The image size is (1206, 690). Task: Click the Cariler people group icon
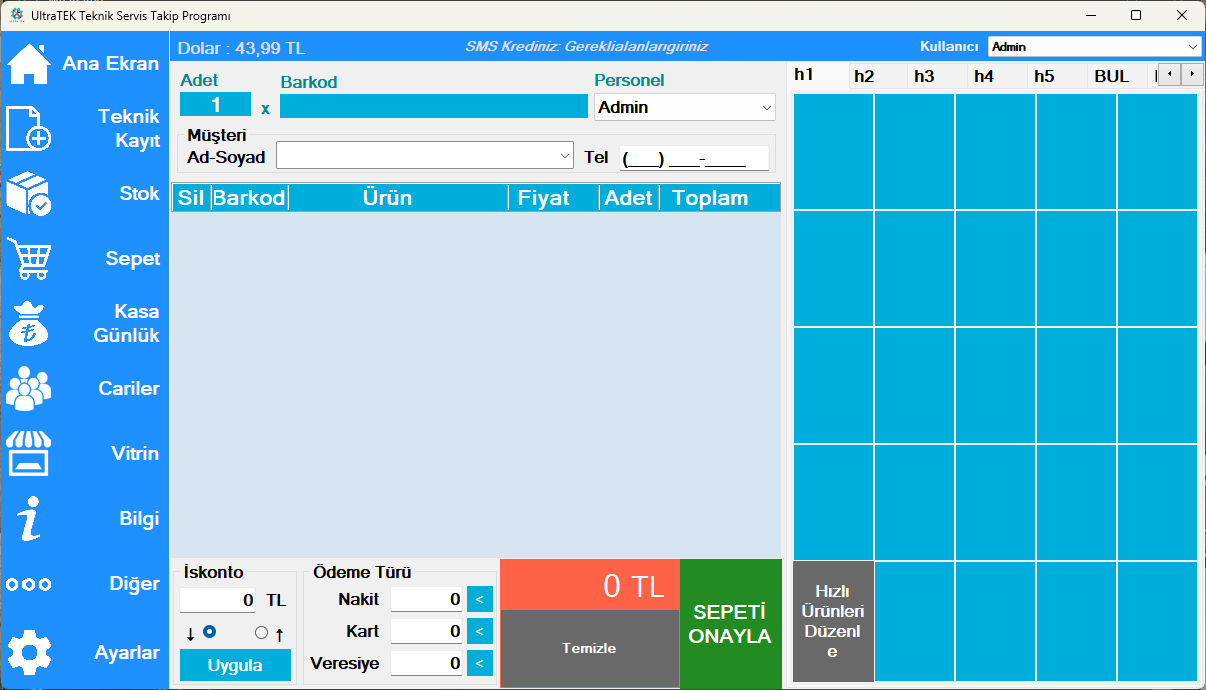(x=29, y=389)
